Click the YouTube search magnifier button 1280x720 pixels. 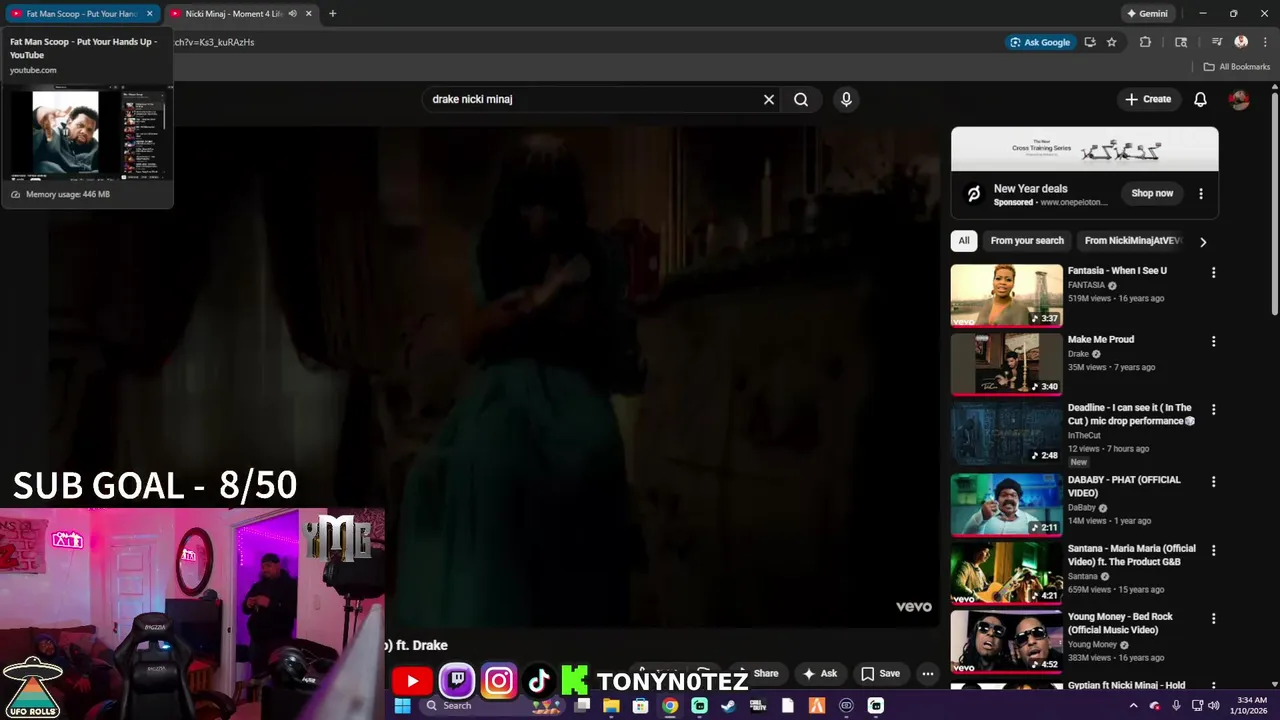click(x=801, y=99)
